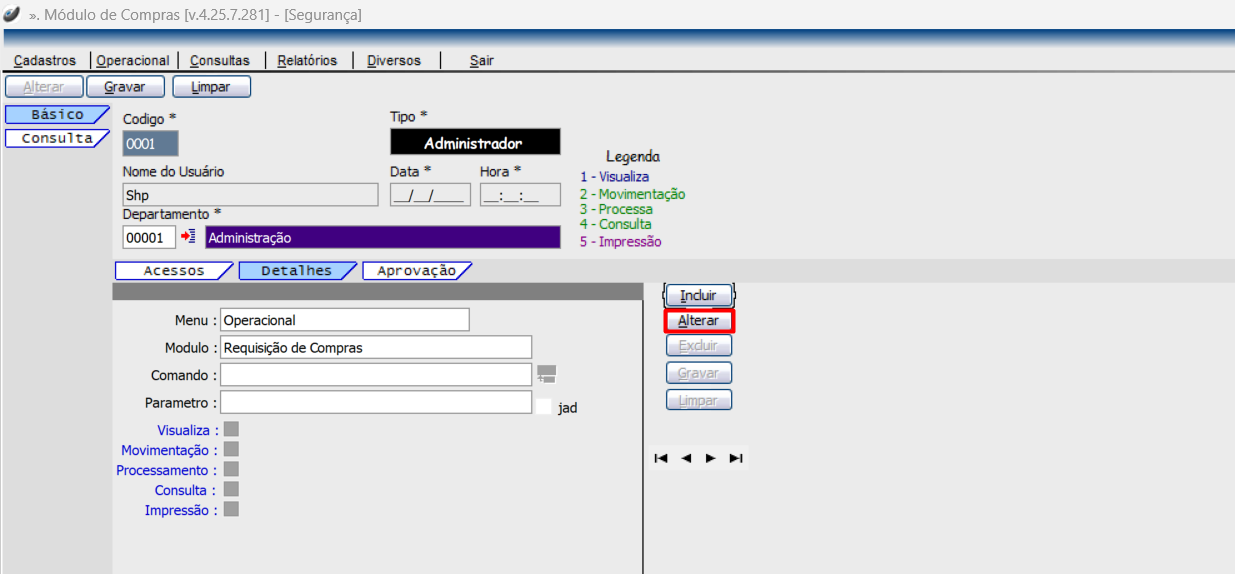The width and height of the screenshot is (1235, 574).
Task: Switch to the Aprovação tab
Action: (416, 271)
